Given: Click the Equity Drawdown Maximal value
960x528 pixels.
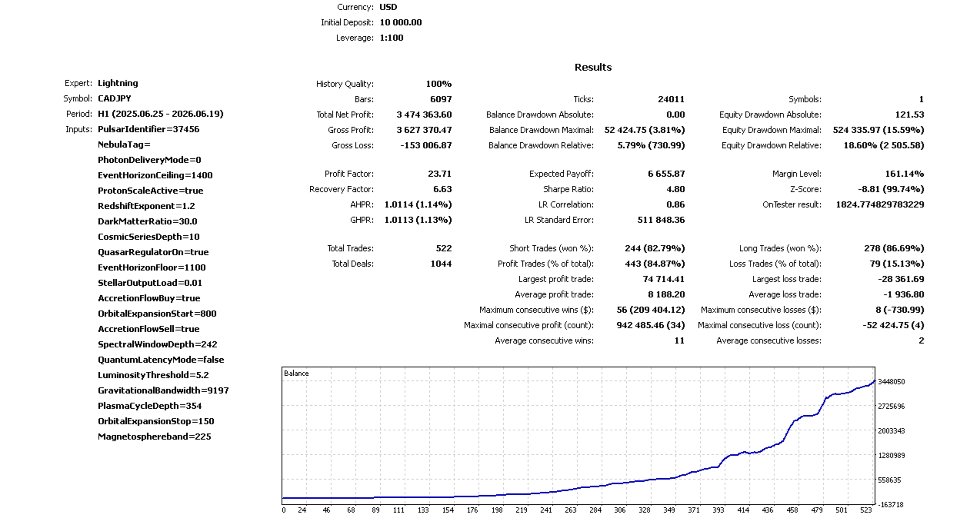Looking at the screenshot, I should click(x=878, y=130).
